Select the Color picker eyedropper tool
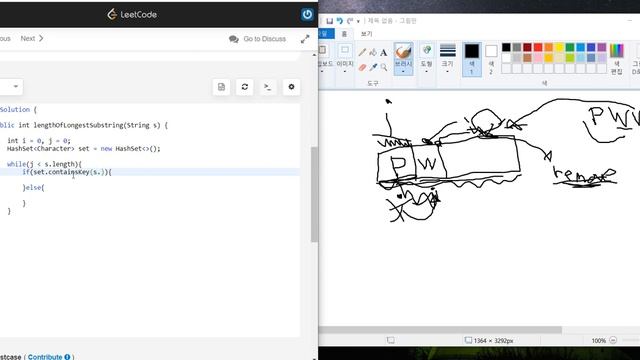Image resolution: width=640 pixels, height=360 pixels. click(x=373, y=67)
